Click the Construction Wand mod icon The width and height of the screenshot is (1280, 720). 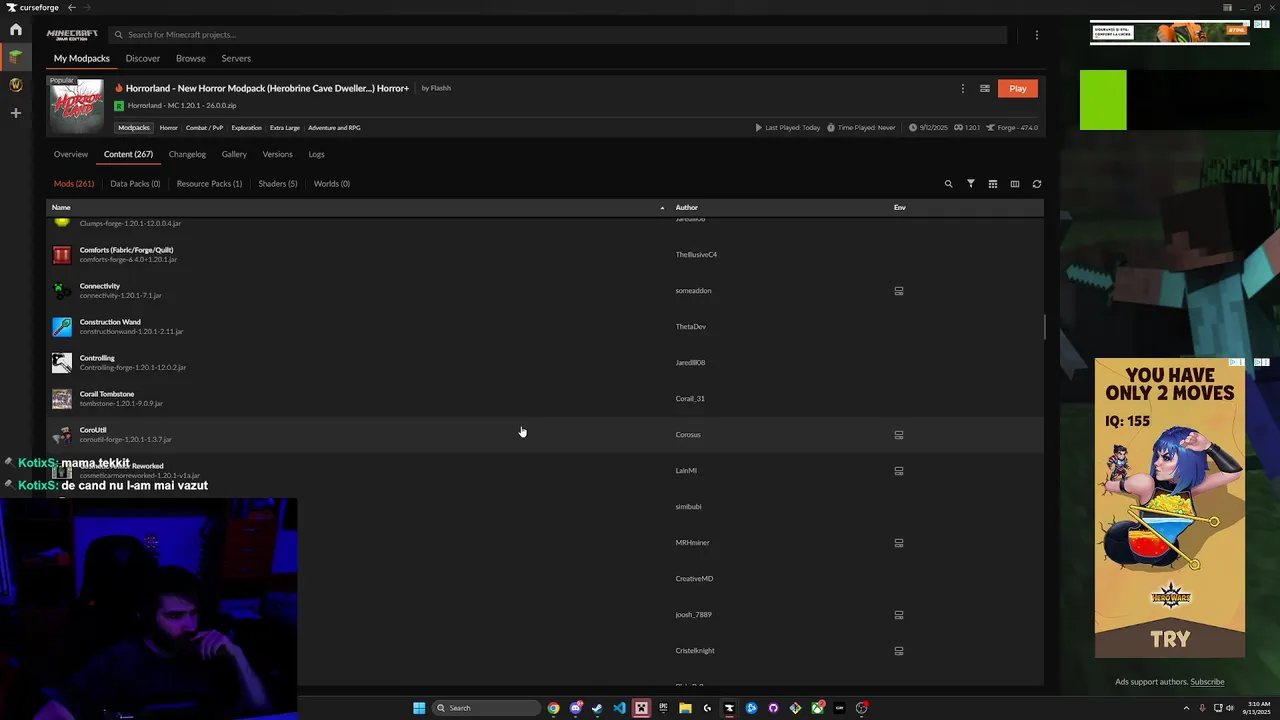point(62,327)
